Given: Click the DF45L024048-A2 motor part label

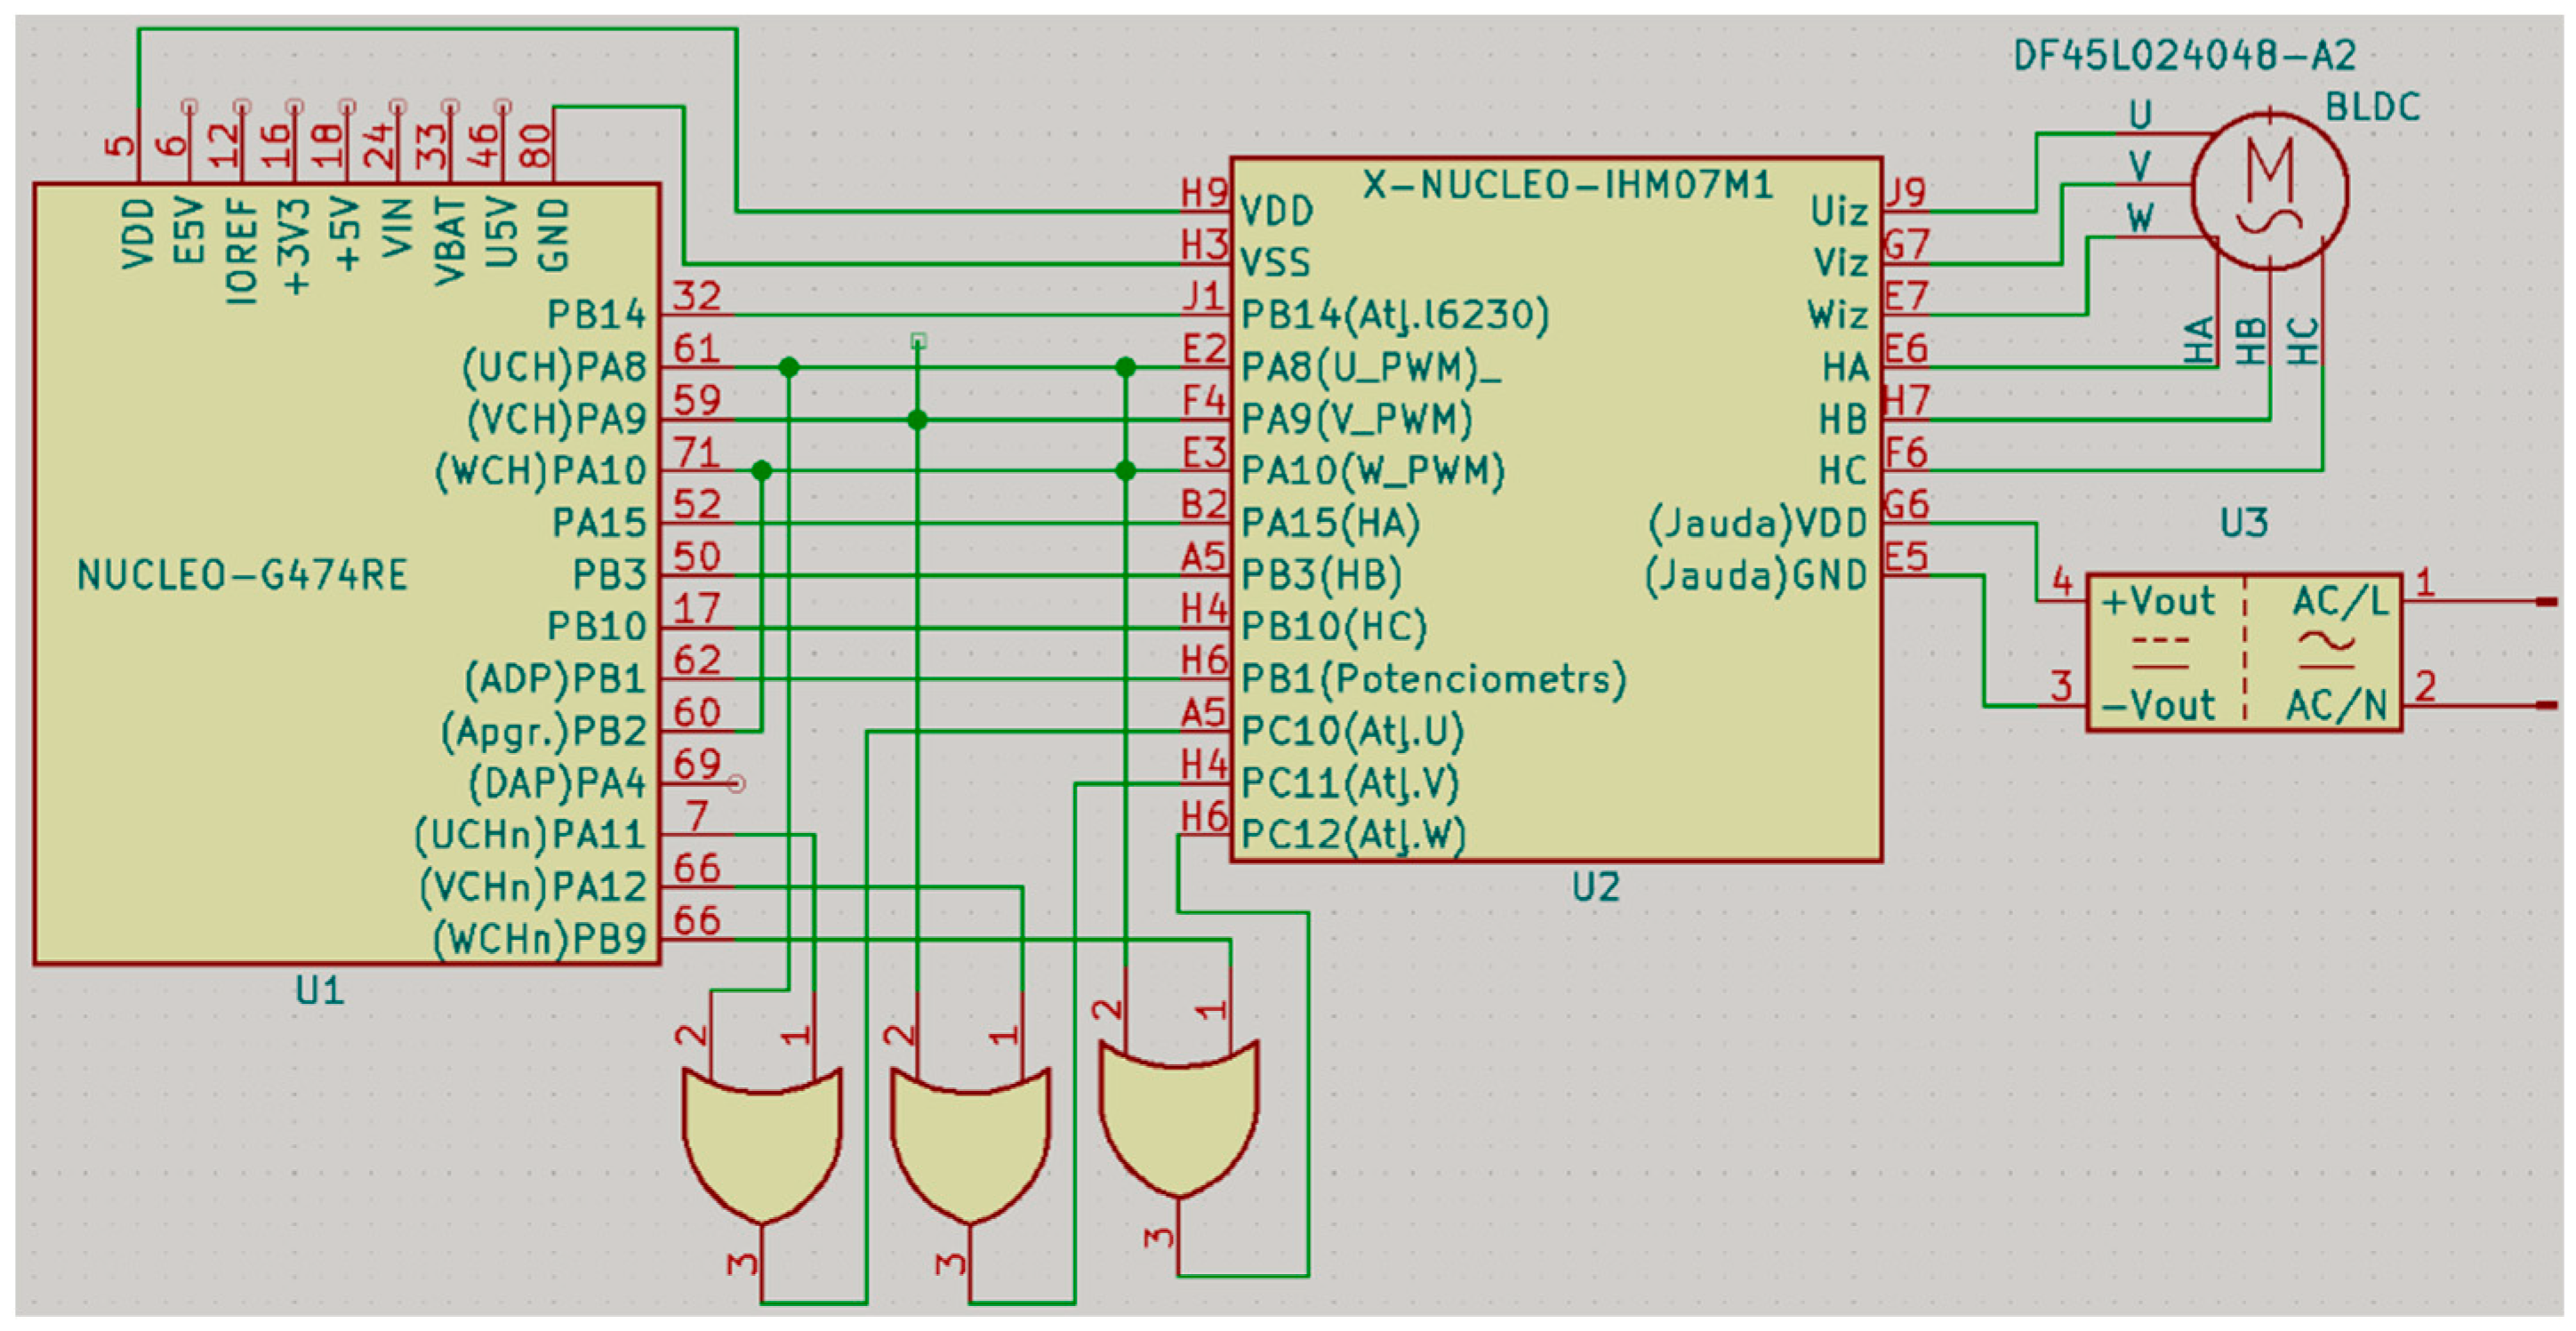Looking at the screenshot, I should (2184, 56).
